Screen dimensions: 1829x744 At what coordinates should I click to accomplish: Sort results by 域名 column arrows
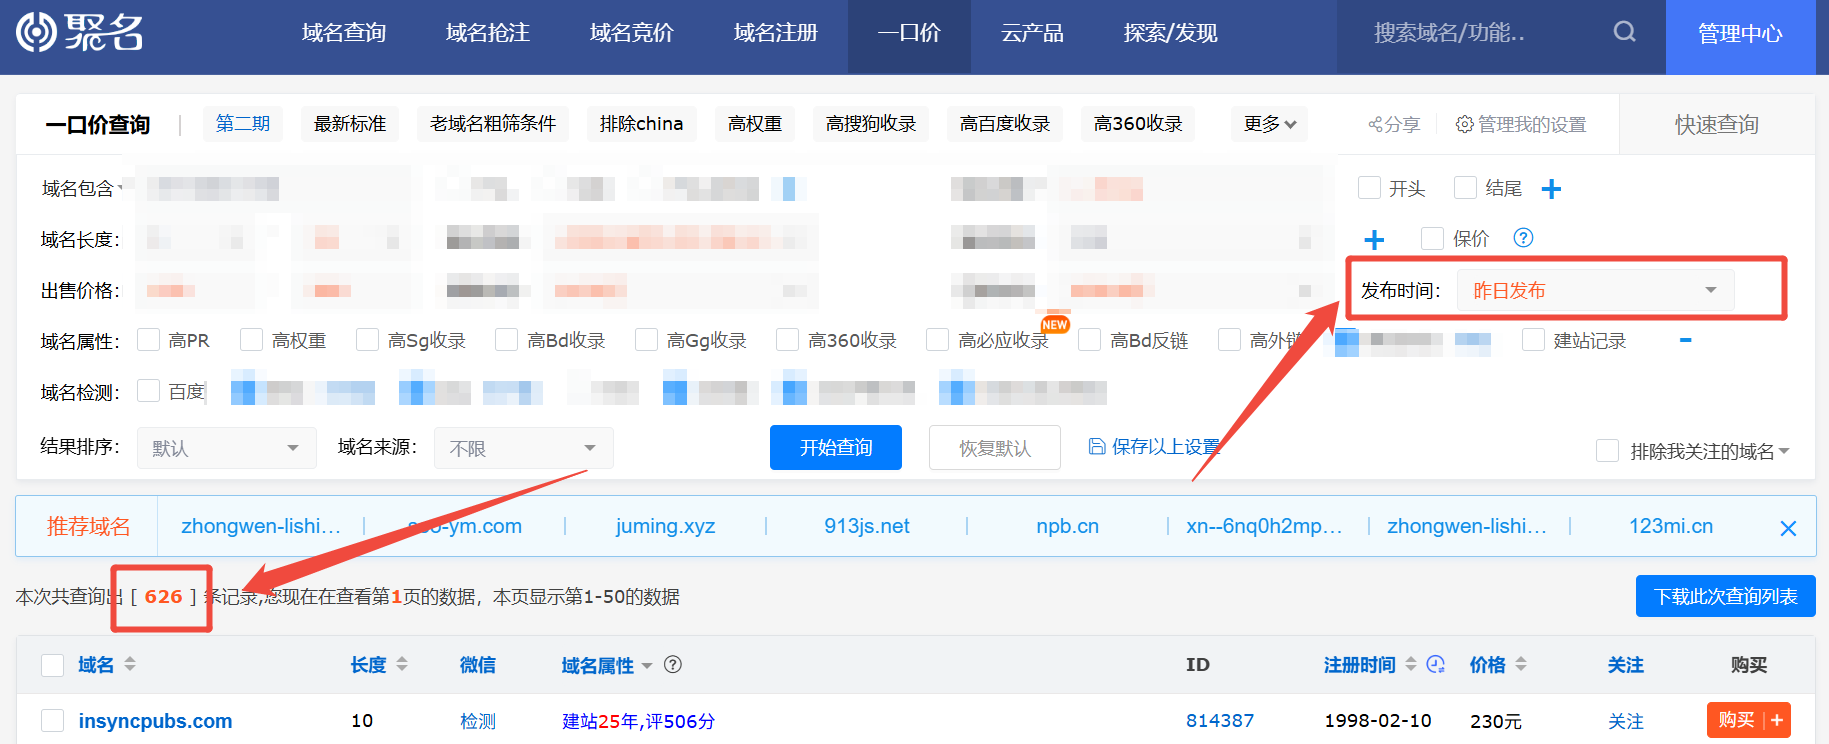129,664
